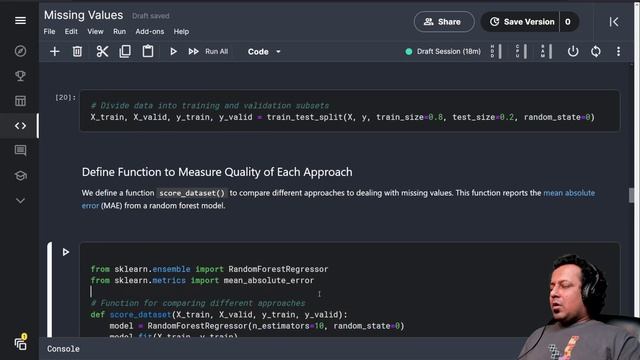Click the RandomForestRegressor import line
This screenshot has width=640, height=360.
(209, 269)
